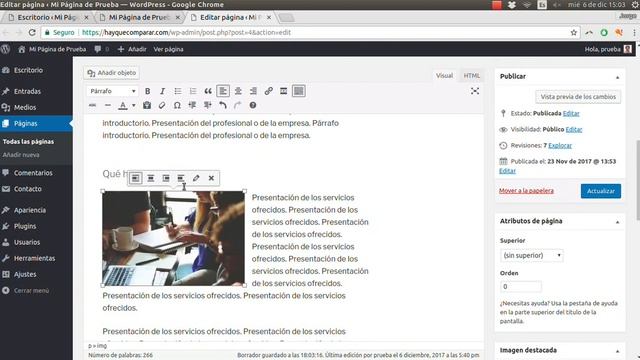The image size is (640, 360).
Task: Clear formatting with eraser icon
Action: pyautogui.click(x=162, y=105)
